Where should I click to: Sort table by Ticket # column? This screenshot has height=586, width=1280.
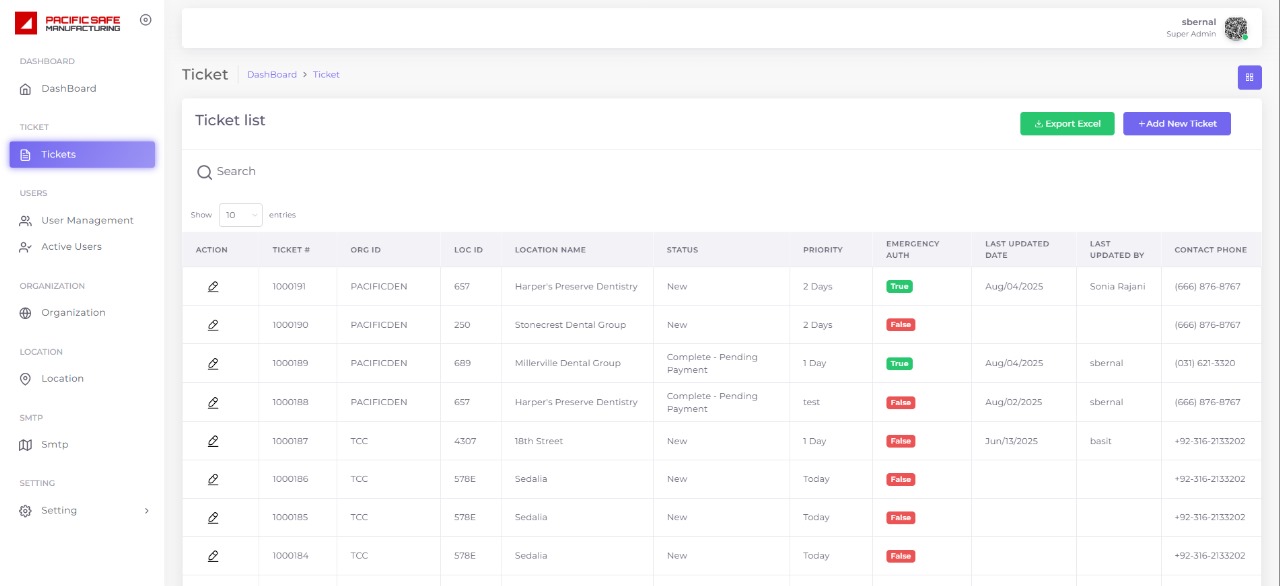pos(291,250)
